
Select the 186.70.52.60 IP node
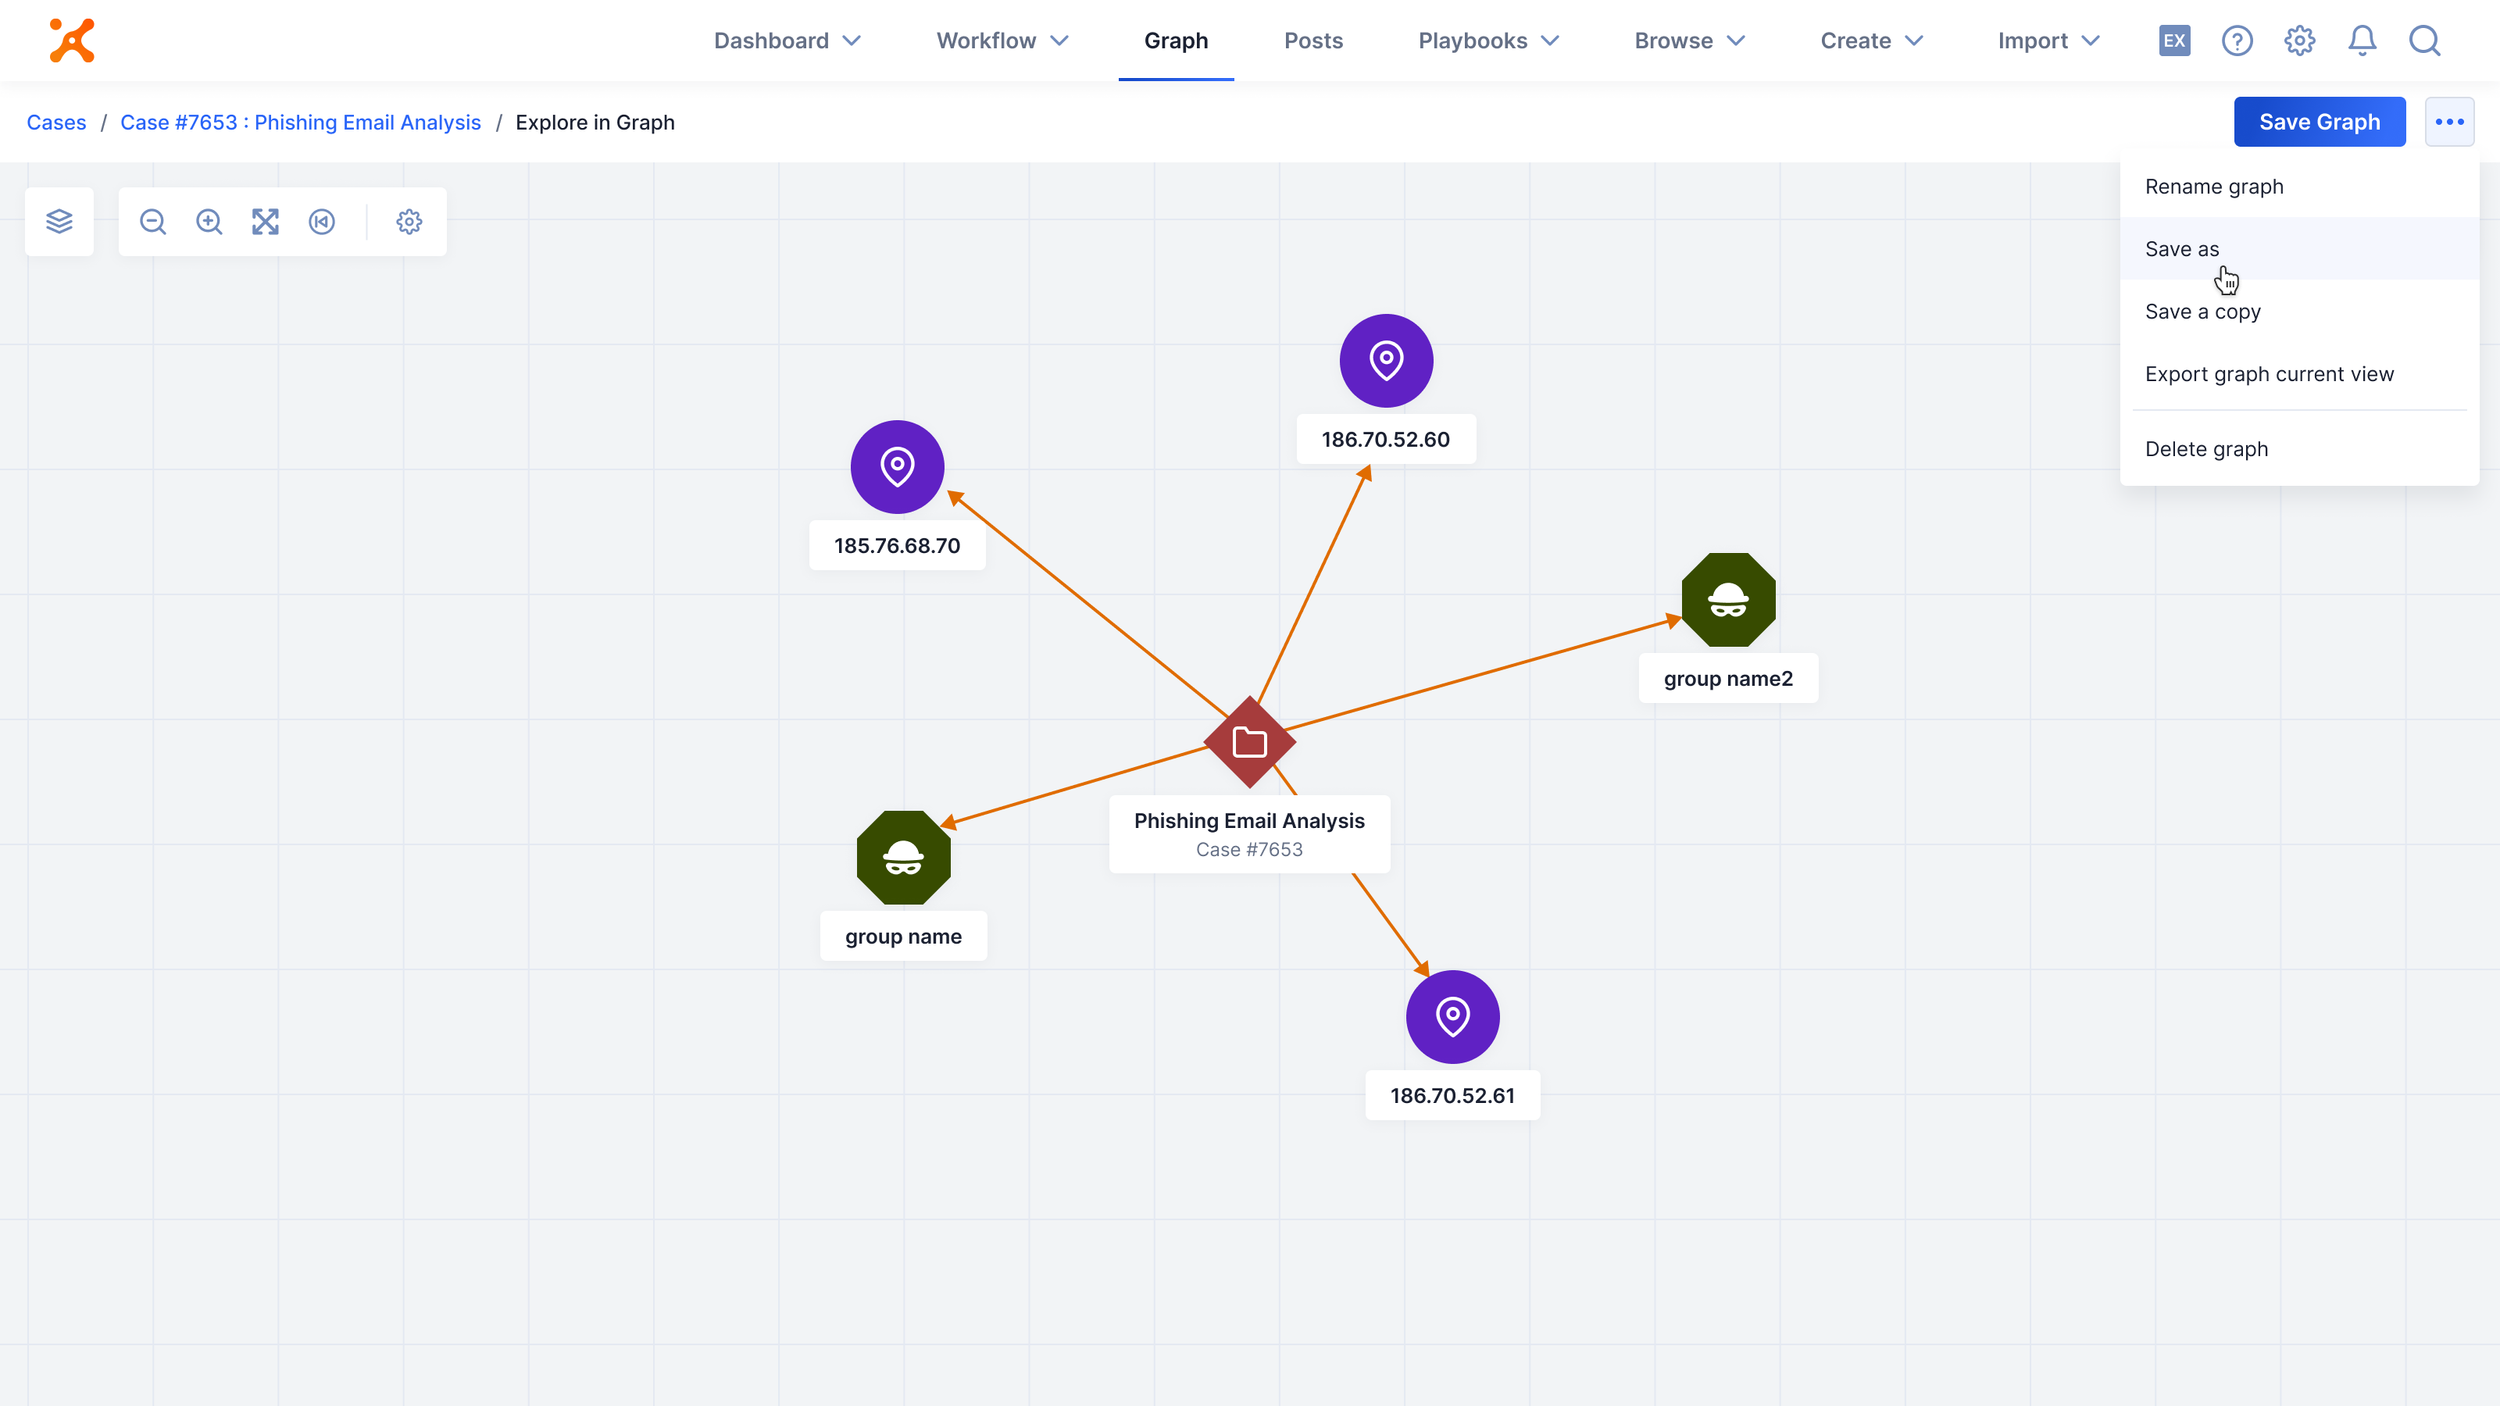pyautogui.click(x=1386, y=360)
